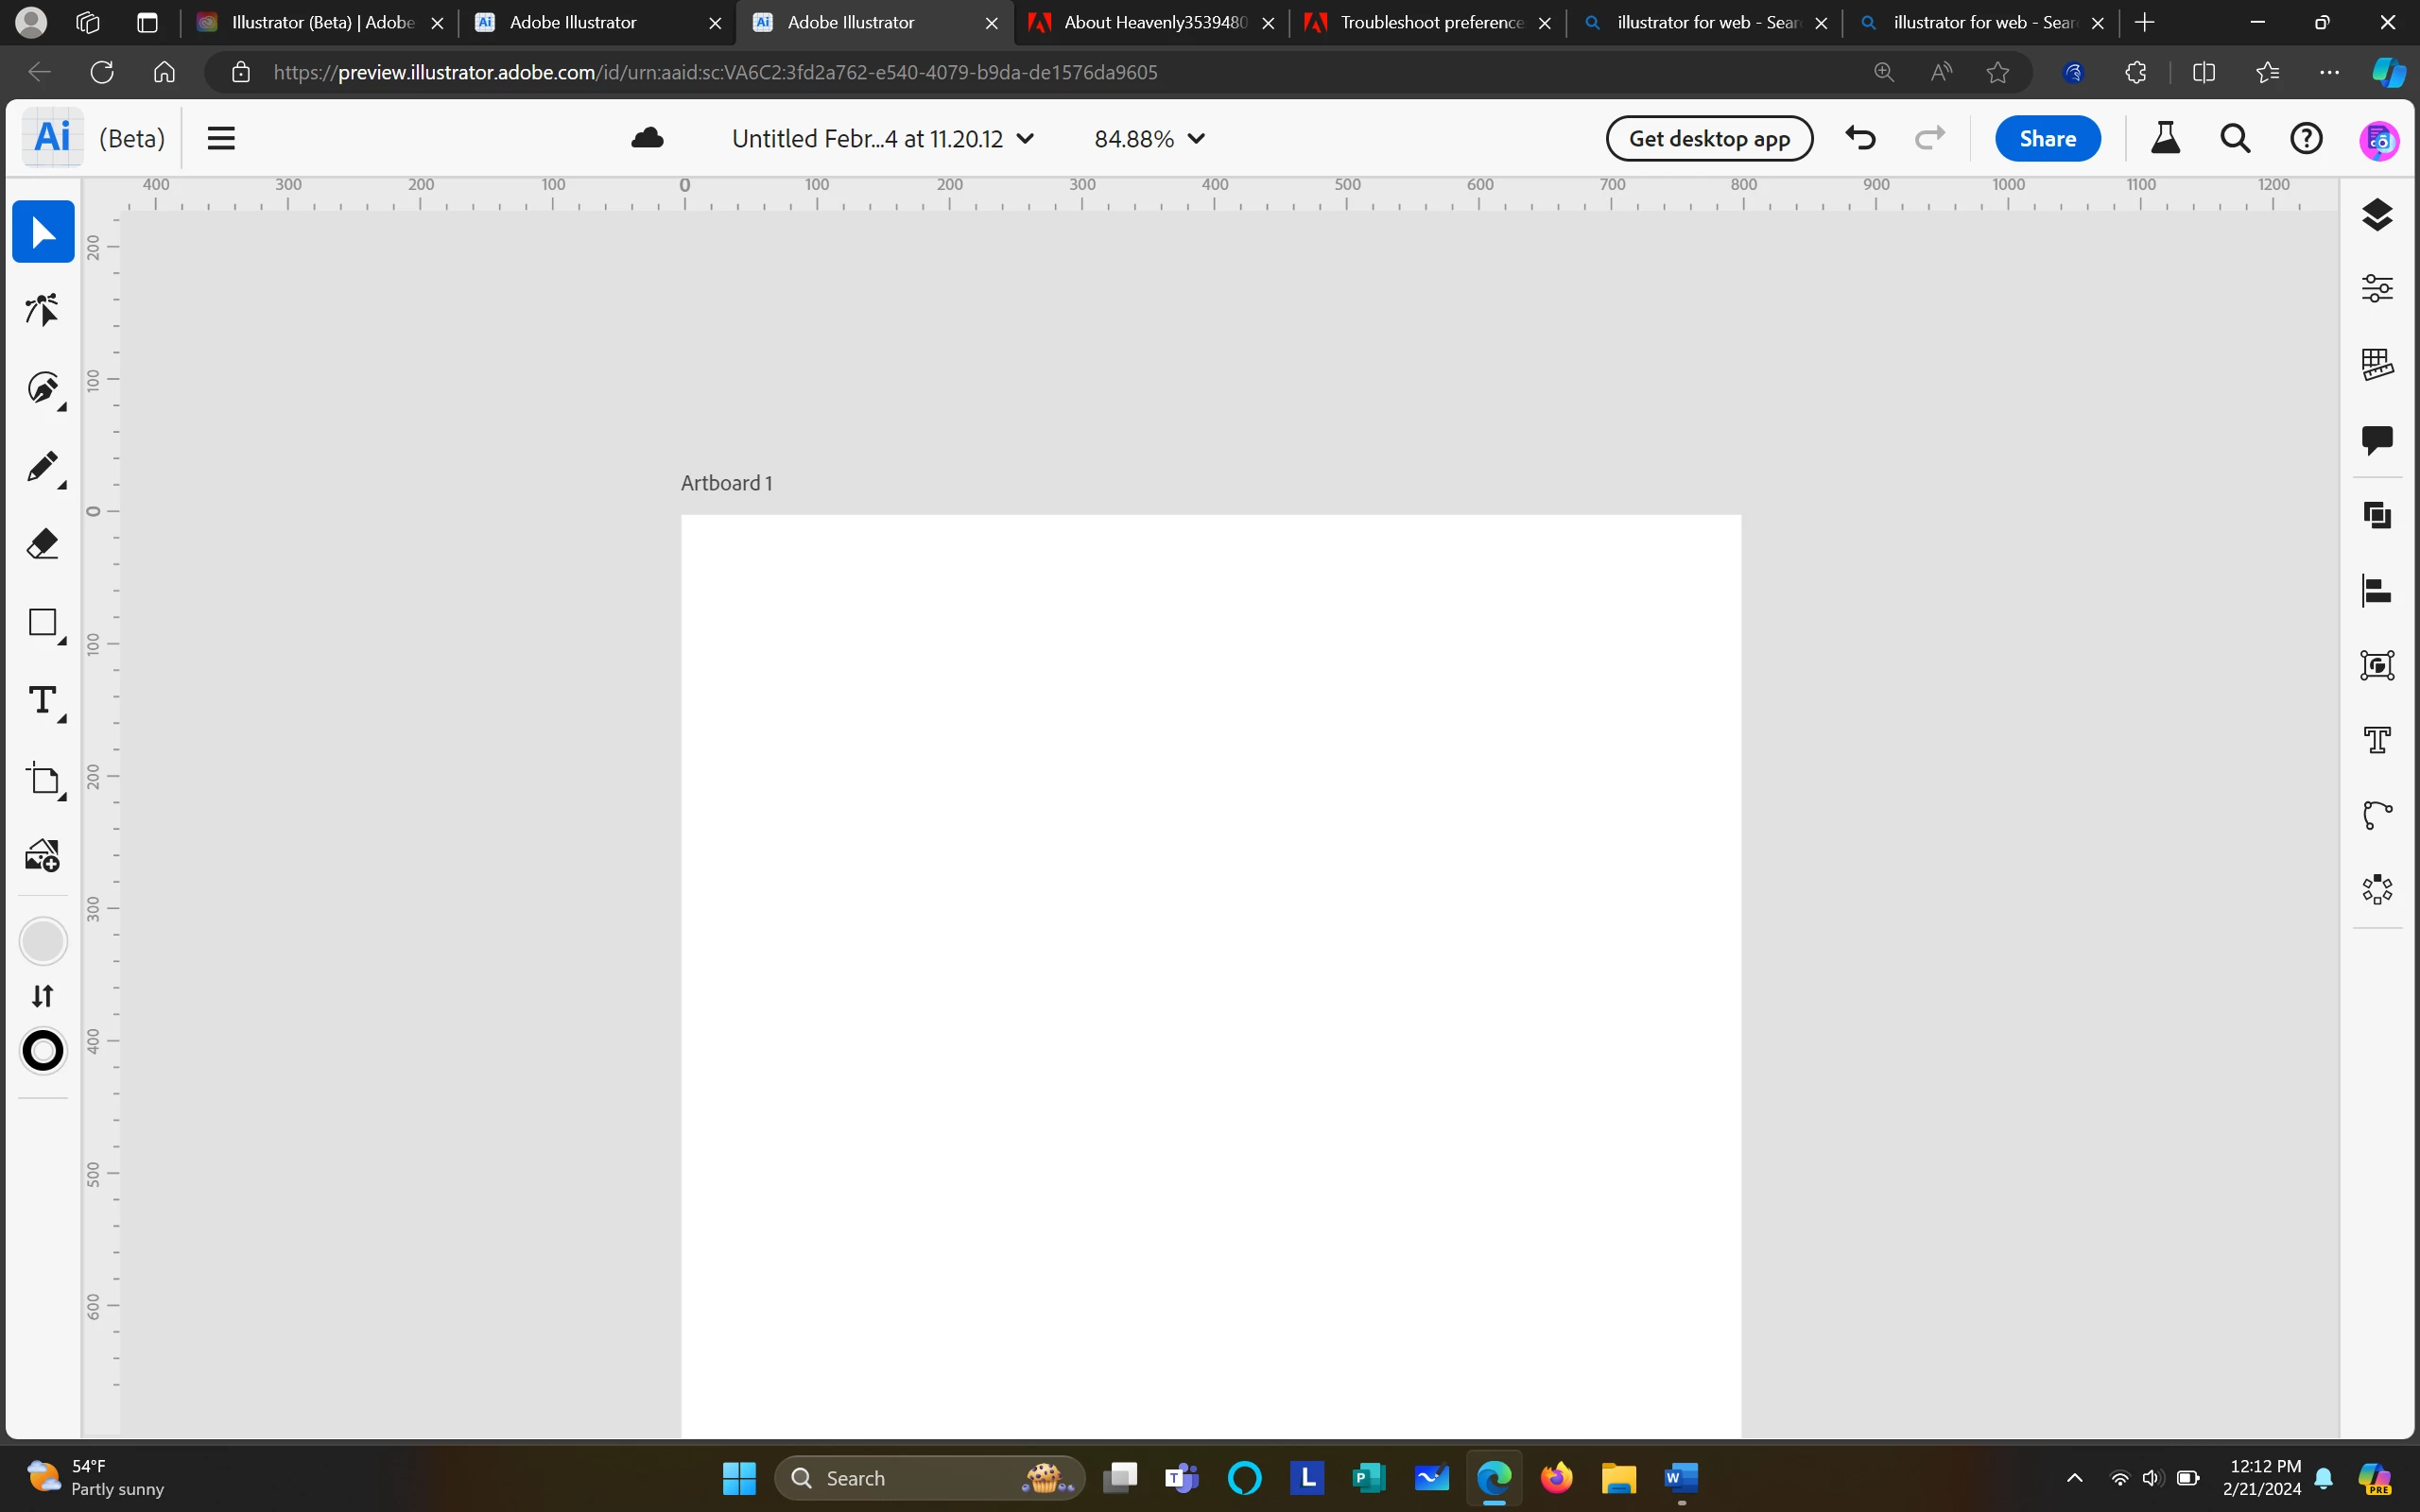The height and width of the screenshot is (1512, 2420).
Task: Select the Artboard tool
Action: coord(43,779)
